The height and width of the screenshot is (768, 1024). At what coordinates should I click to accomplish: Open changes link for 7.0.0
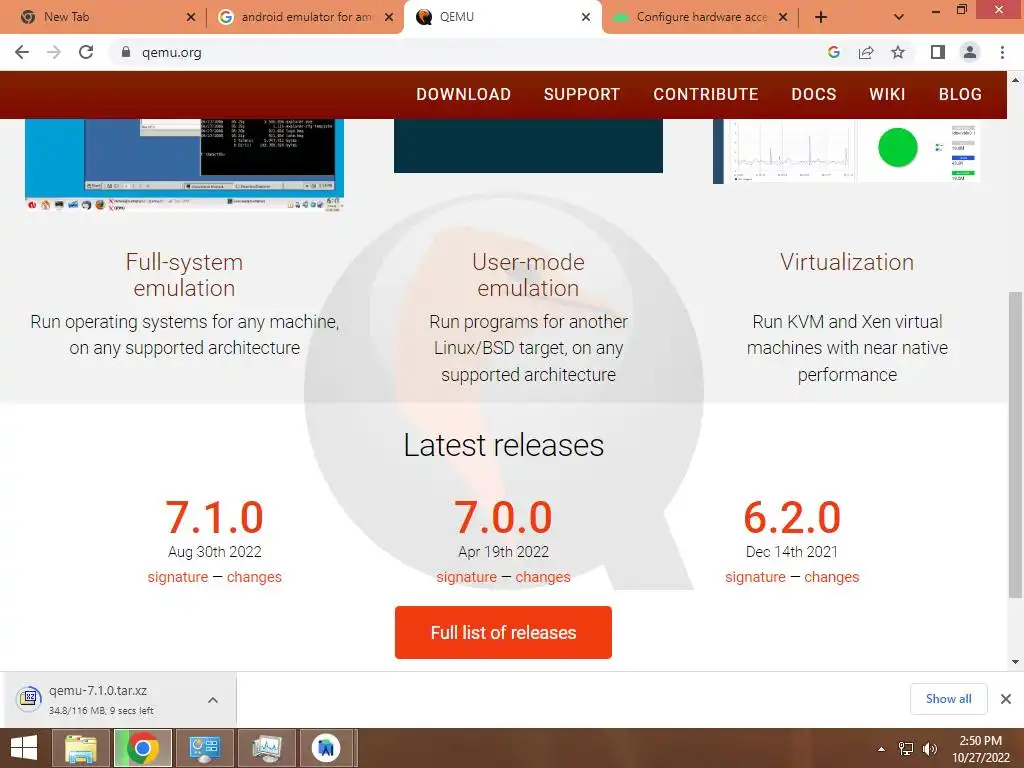tap(543, 577)
